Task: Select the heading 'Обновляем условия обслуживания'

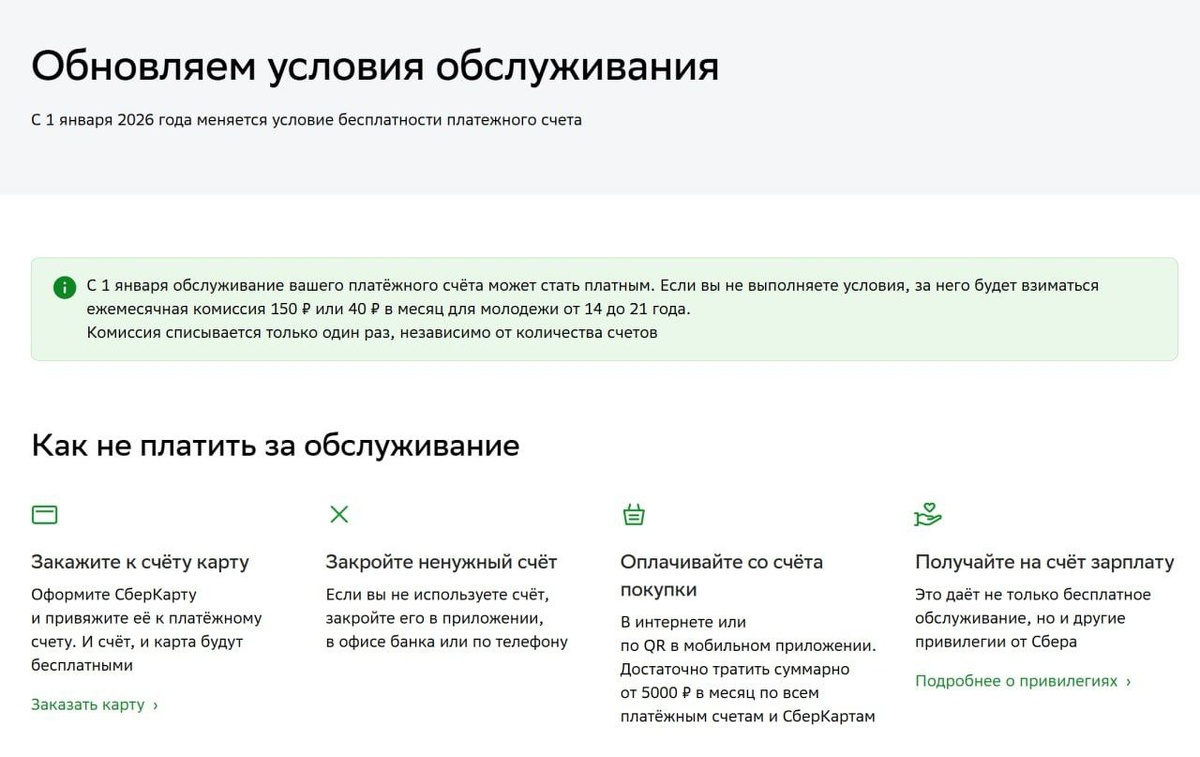Action: [x=376, y=66]
